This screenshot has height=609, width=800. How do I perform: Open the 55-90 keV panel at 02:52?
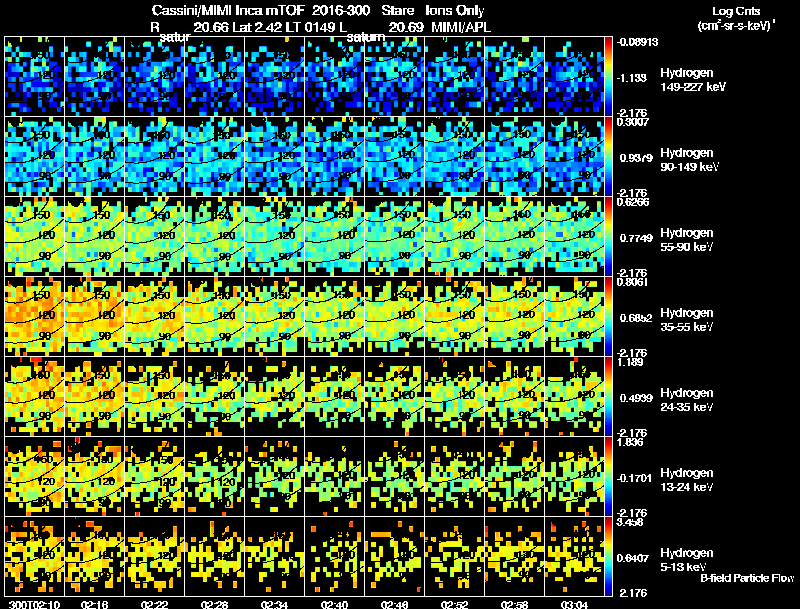tap(455, 237)
